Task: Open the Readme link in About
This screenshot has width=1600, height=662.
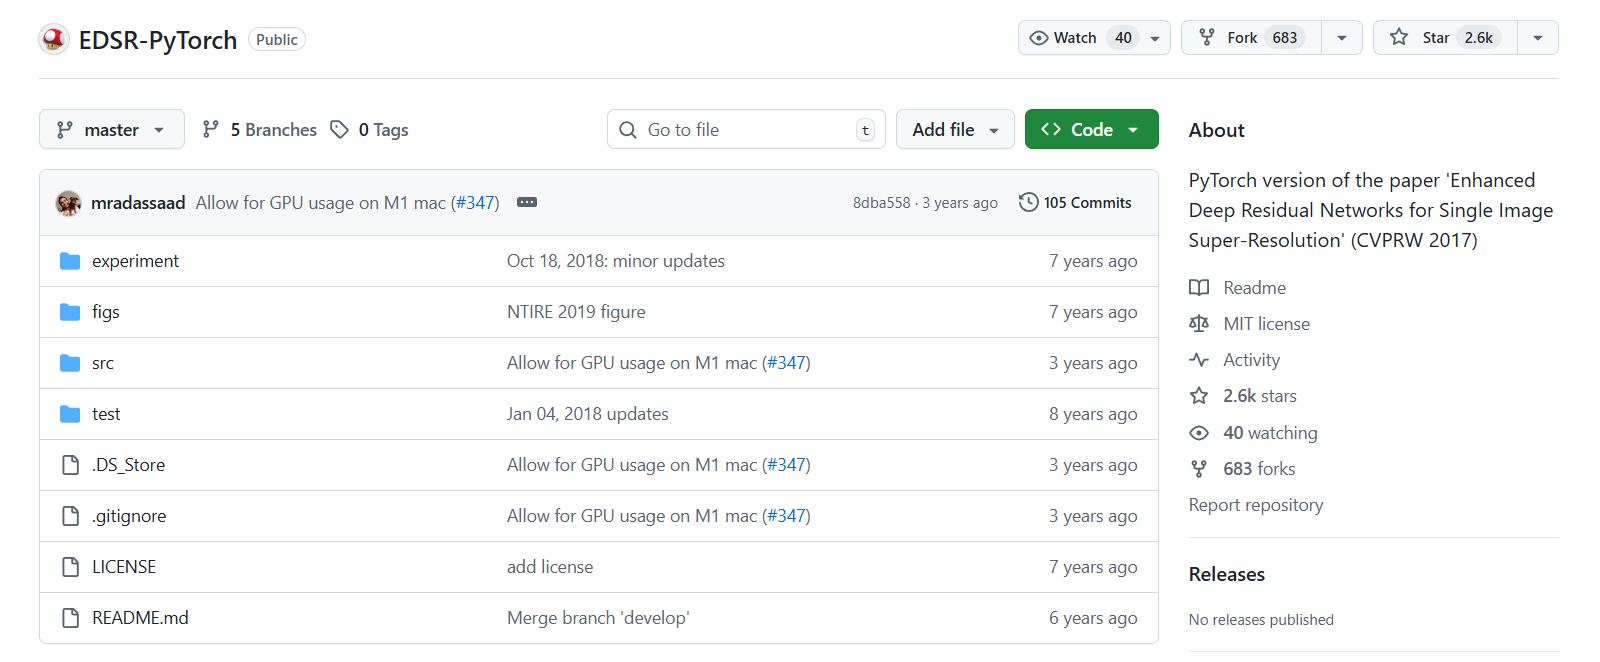Action: (x=1254, y=288)
